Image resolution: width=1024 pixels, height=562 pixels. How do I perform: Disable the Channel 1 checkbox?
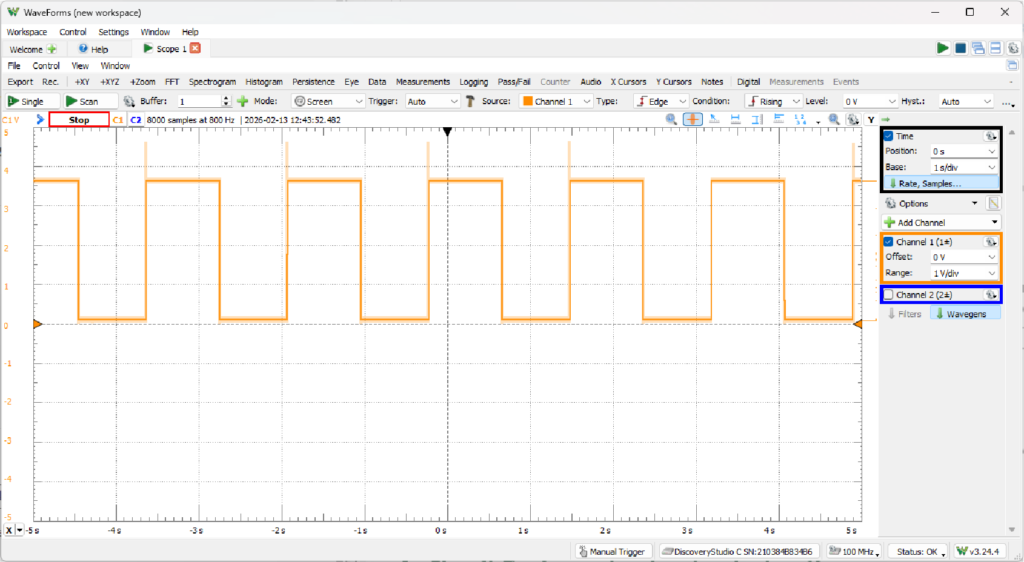pos(888,242)
